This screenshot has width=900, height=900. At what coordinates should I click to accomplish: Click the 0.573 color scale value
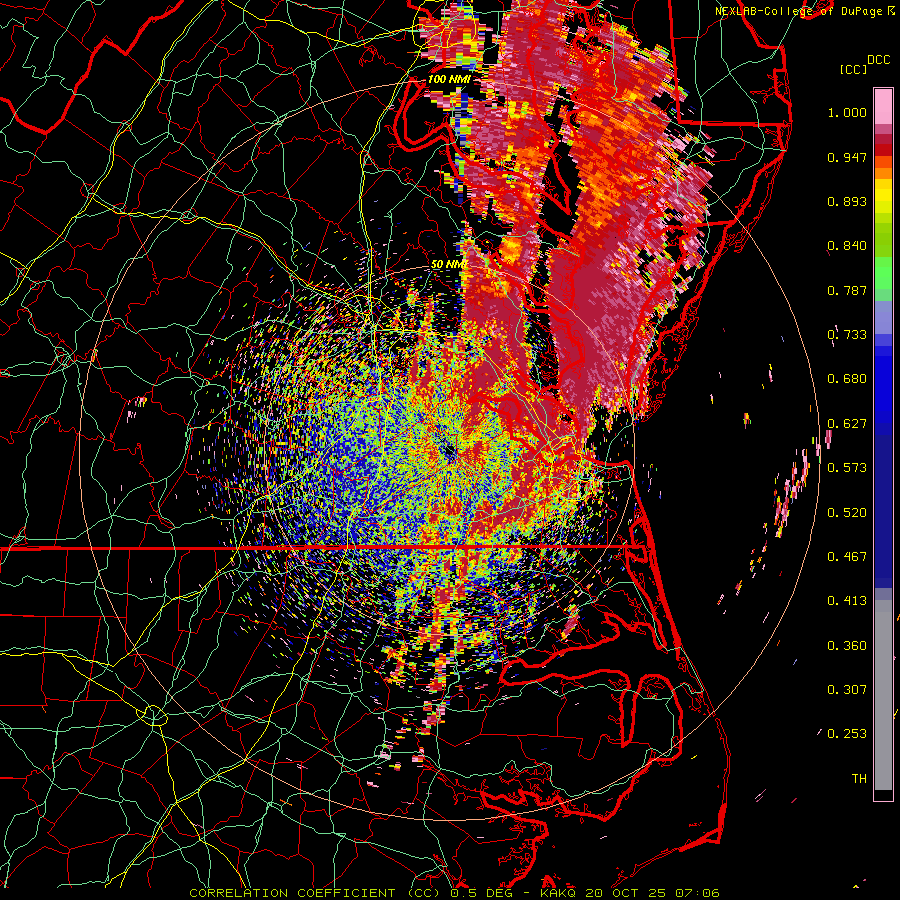pos(847,468)
